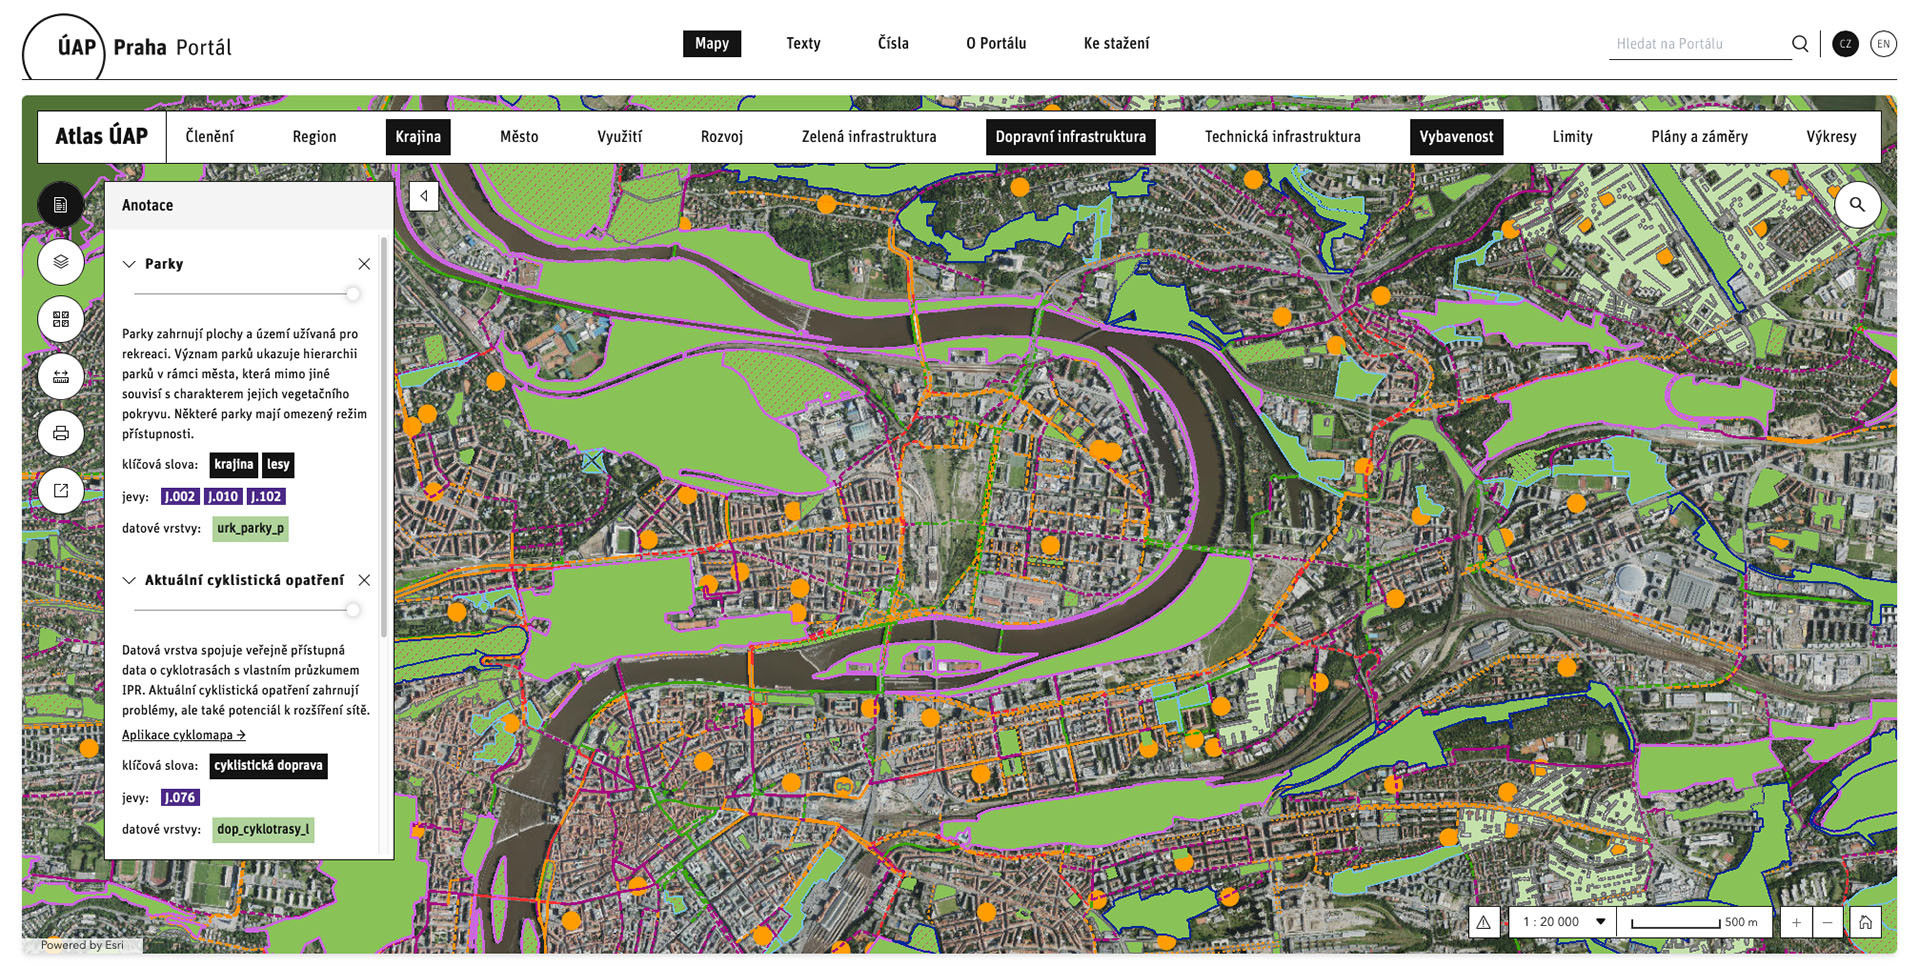Click the share/export external link icon
The width and height of the screenshot is (1920, 966).
click(x=61, y=490)
